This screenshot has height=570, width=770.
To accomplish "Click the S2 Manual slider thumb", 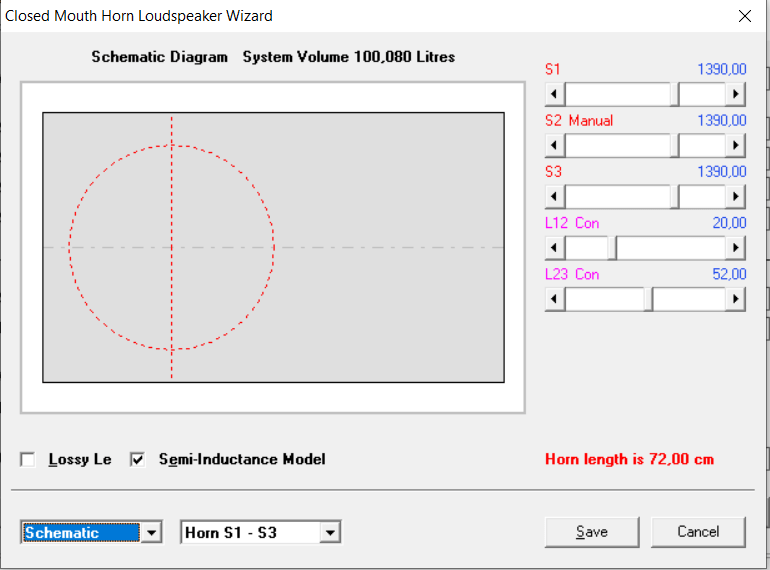I will pyautogui.click(x=675, y=145).
